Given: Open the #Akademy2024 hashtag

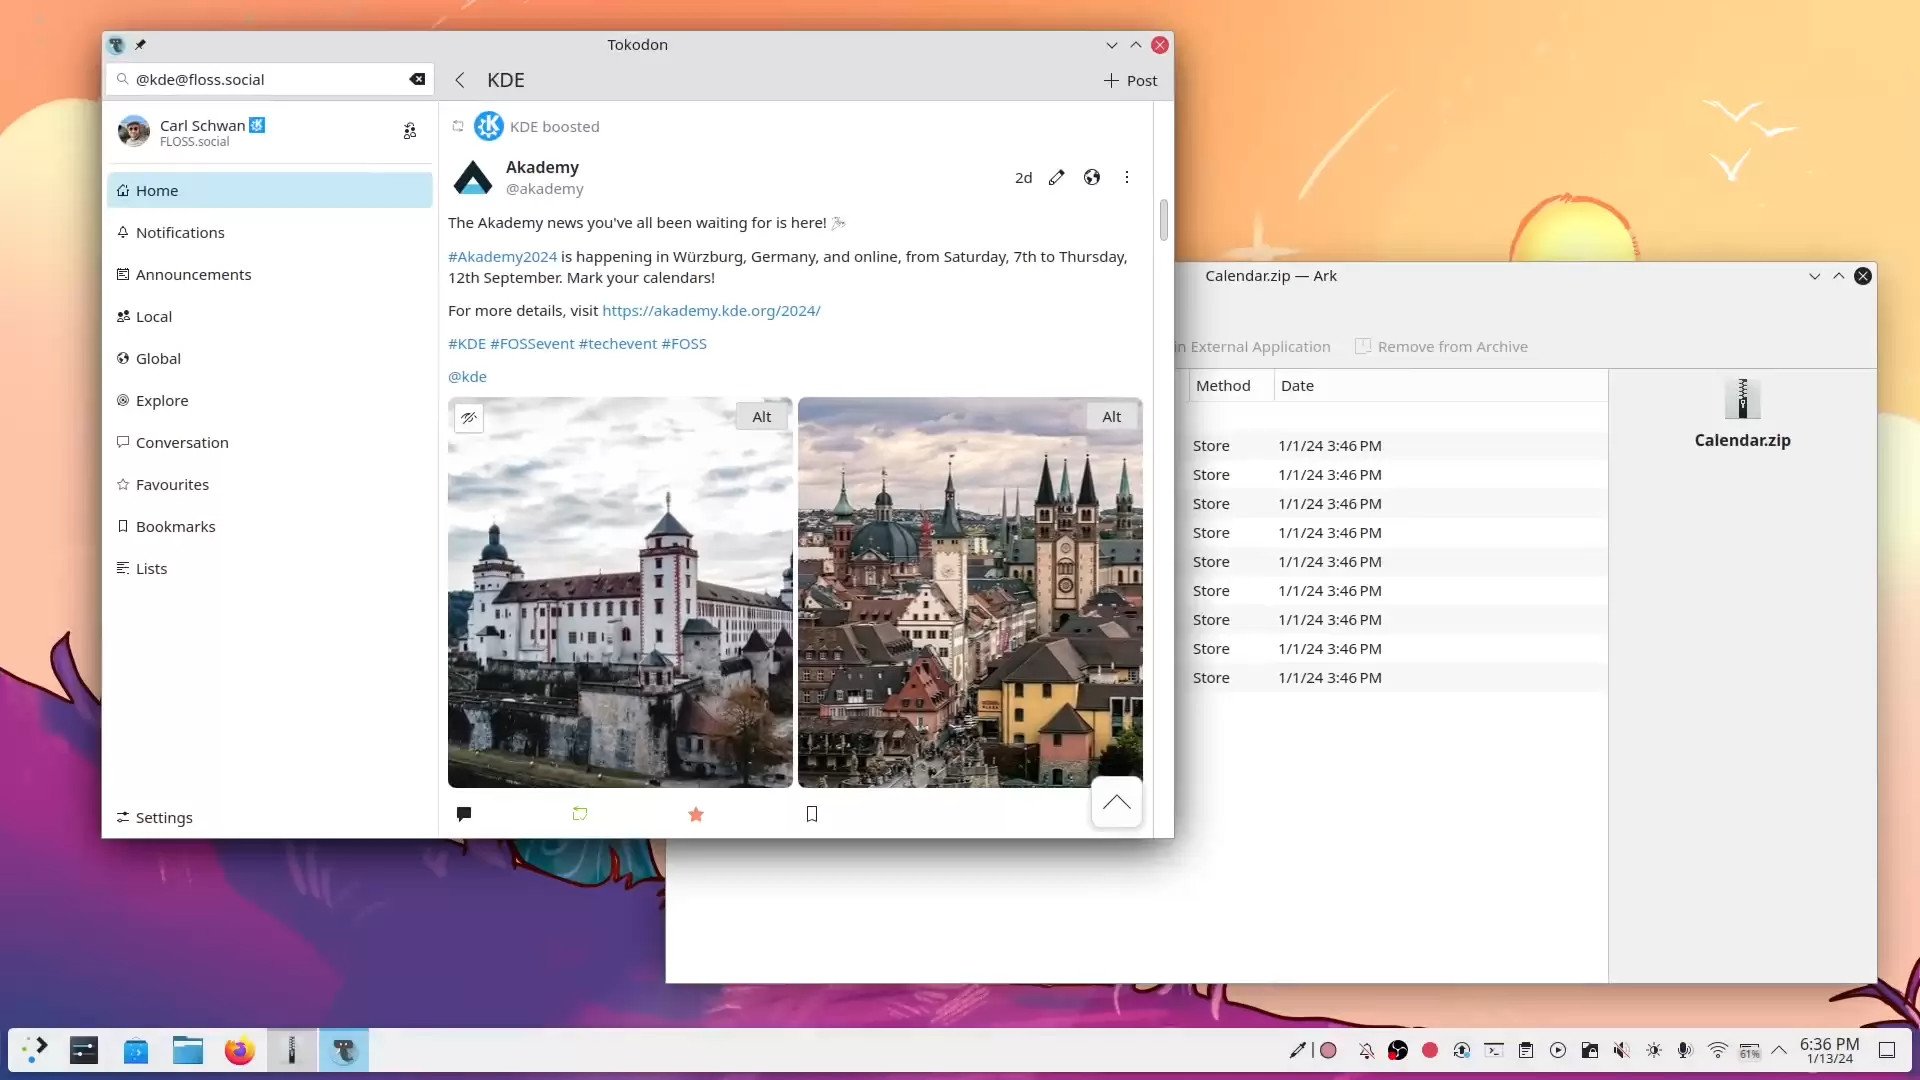Looking at the screenshot, I should tap(502, 257).
